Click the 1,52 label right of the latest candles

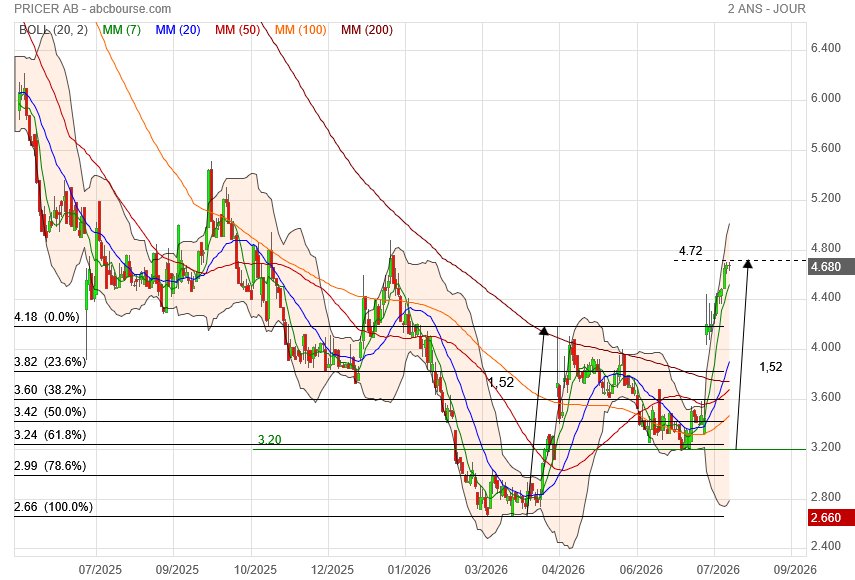pos(770,367)
